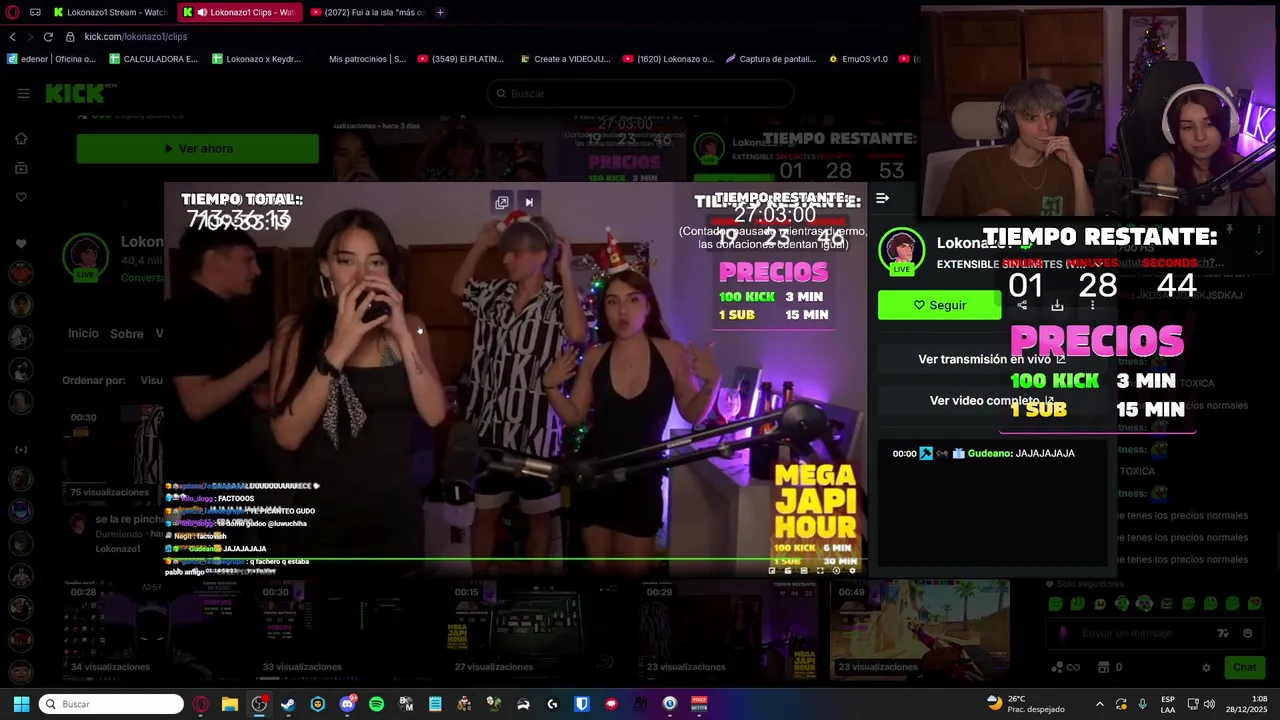
Task: Open the CALCULADORA E... bookmark
Action: tap(153, 59)
